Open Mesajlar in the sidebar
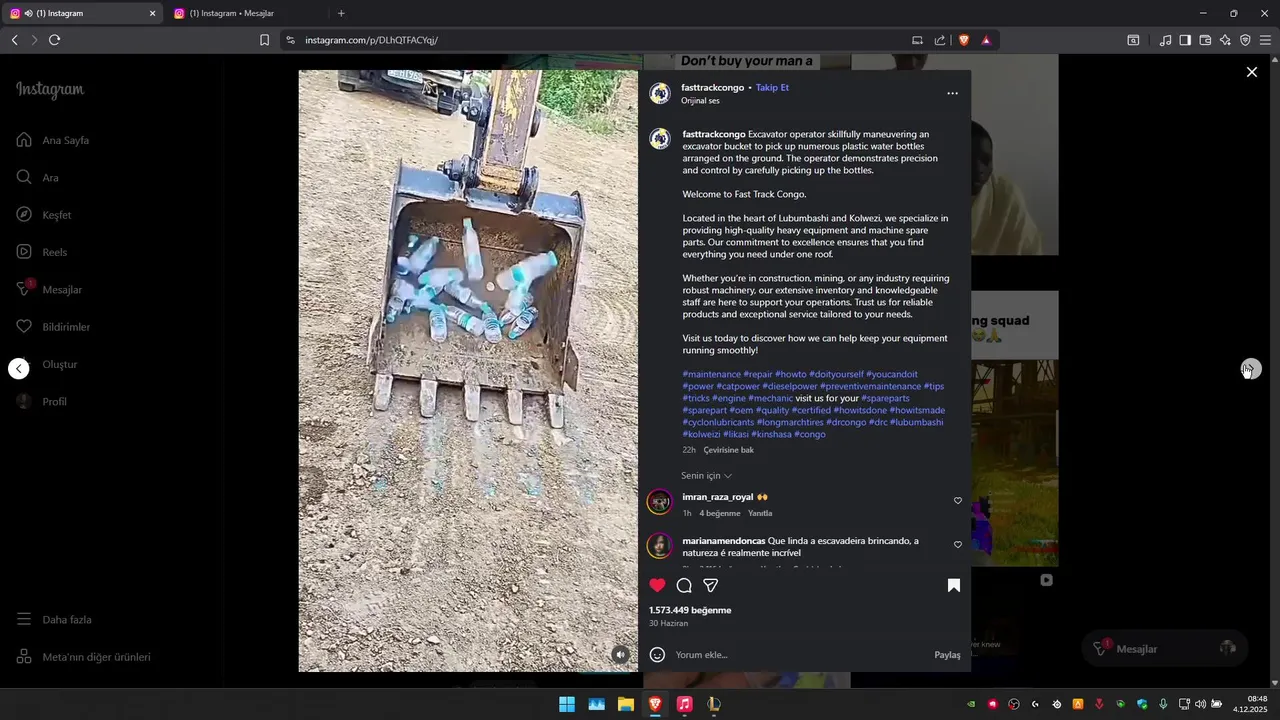The image size is (1280, 720). [49, 289]
